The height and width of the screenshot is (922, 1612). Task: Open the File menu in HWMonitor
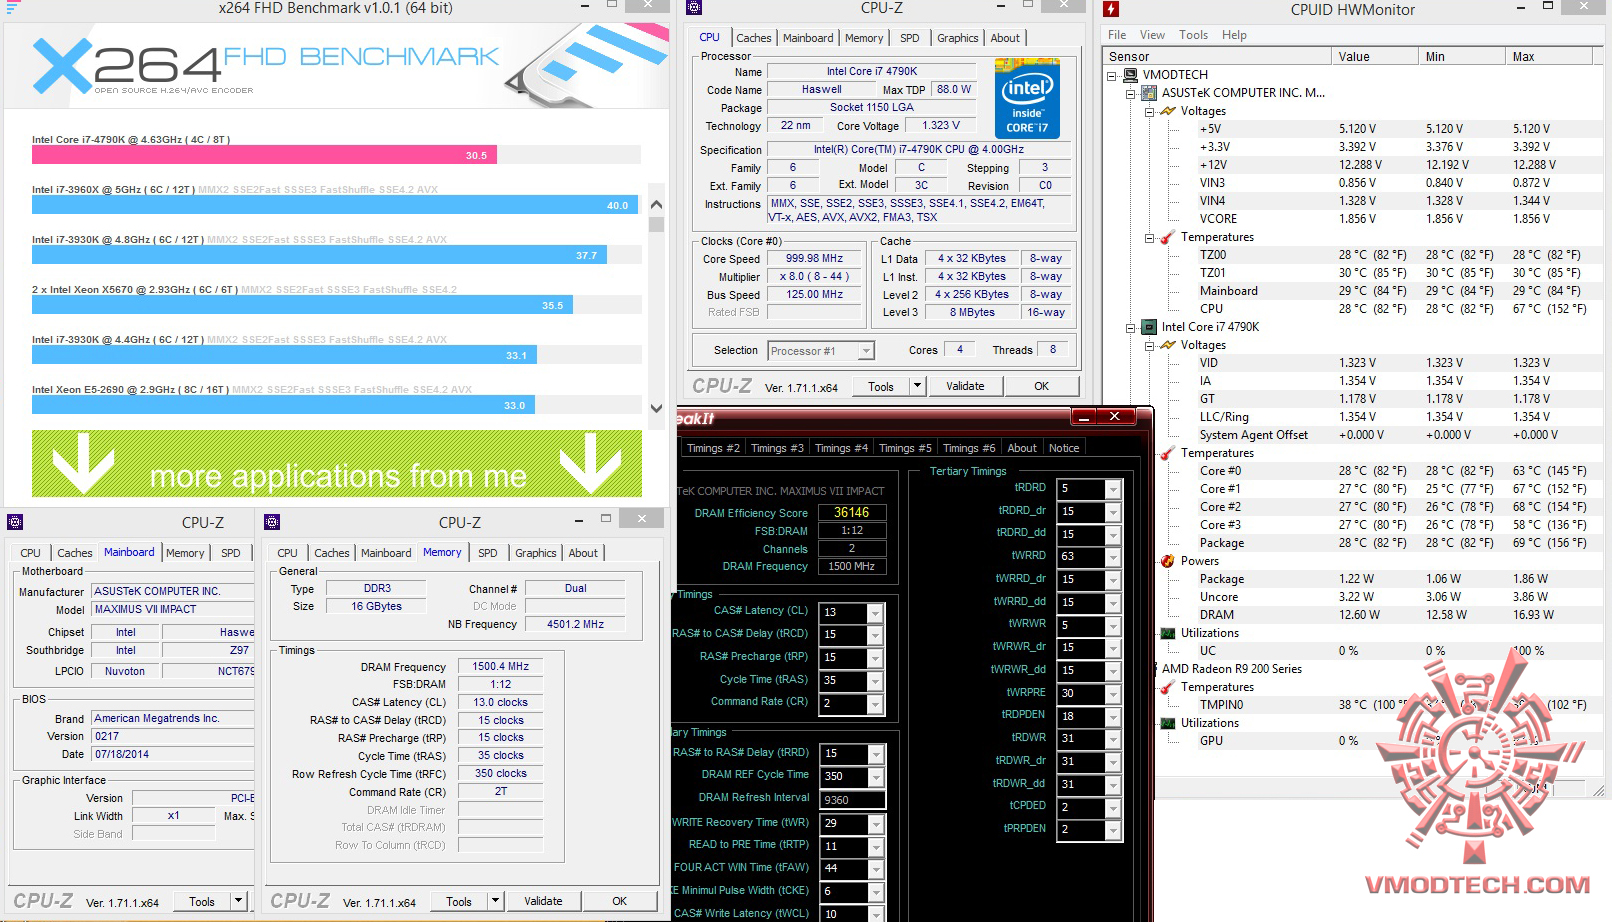click(1117, 35)
